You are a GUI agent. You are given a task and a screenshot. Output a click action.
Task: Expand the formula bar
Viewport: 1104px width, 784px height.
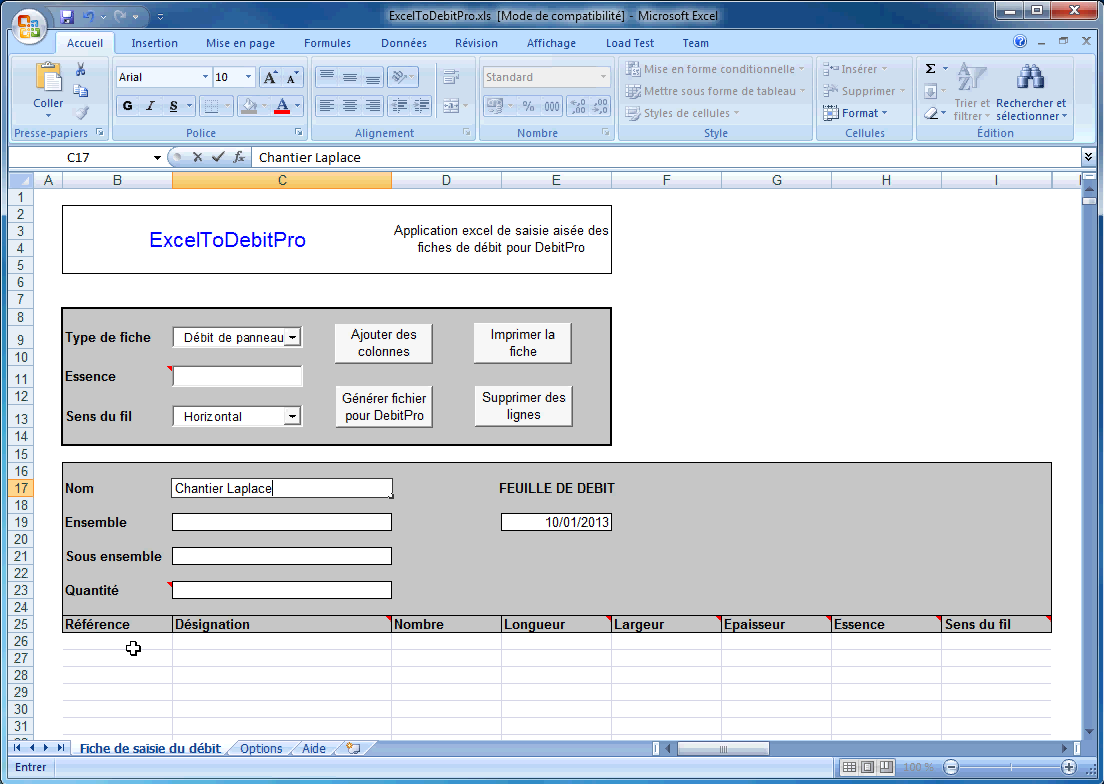tap(1089, 157)
